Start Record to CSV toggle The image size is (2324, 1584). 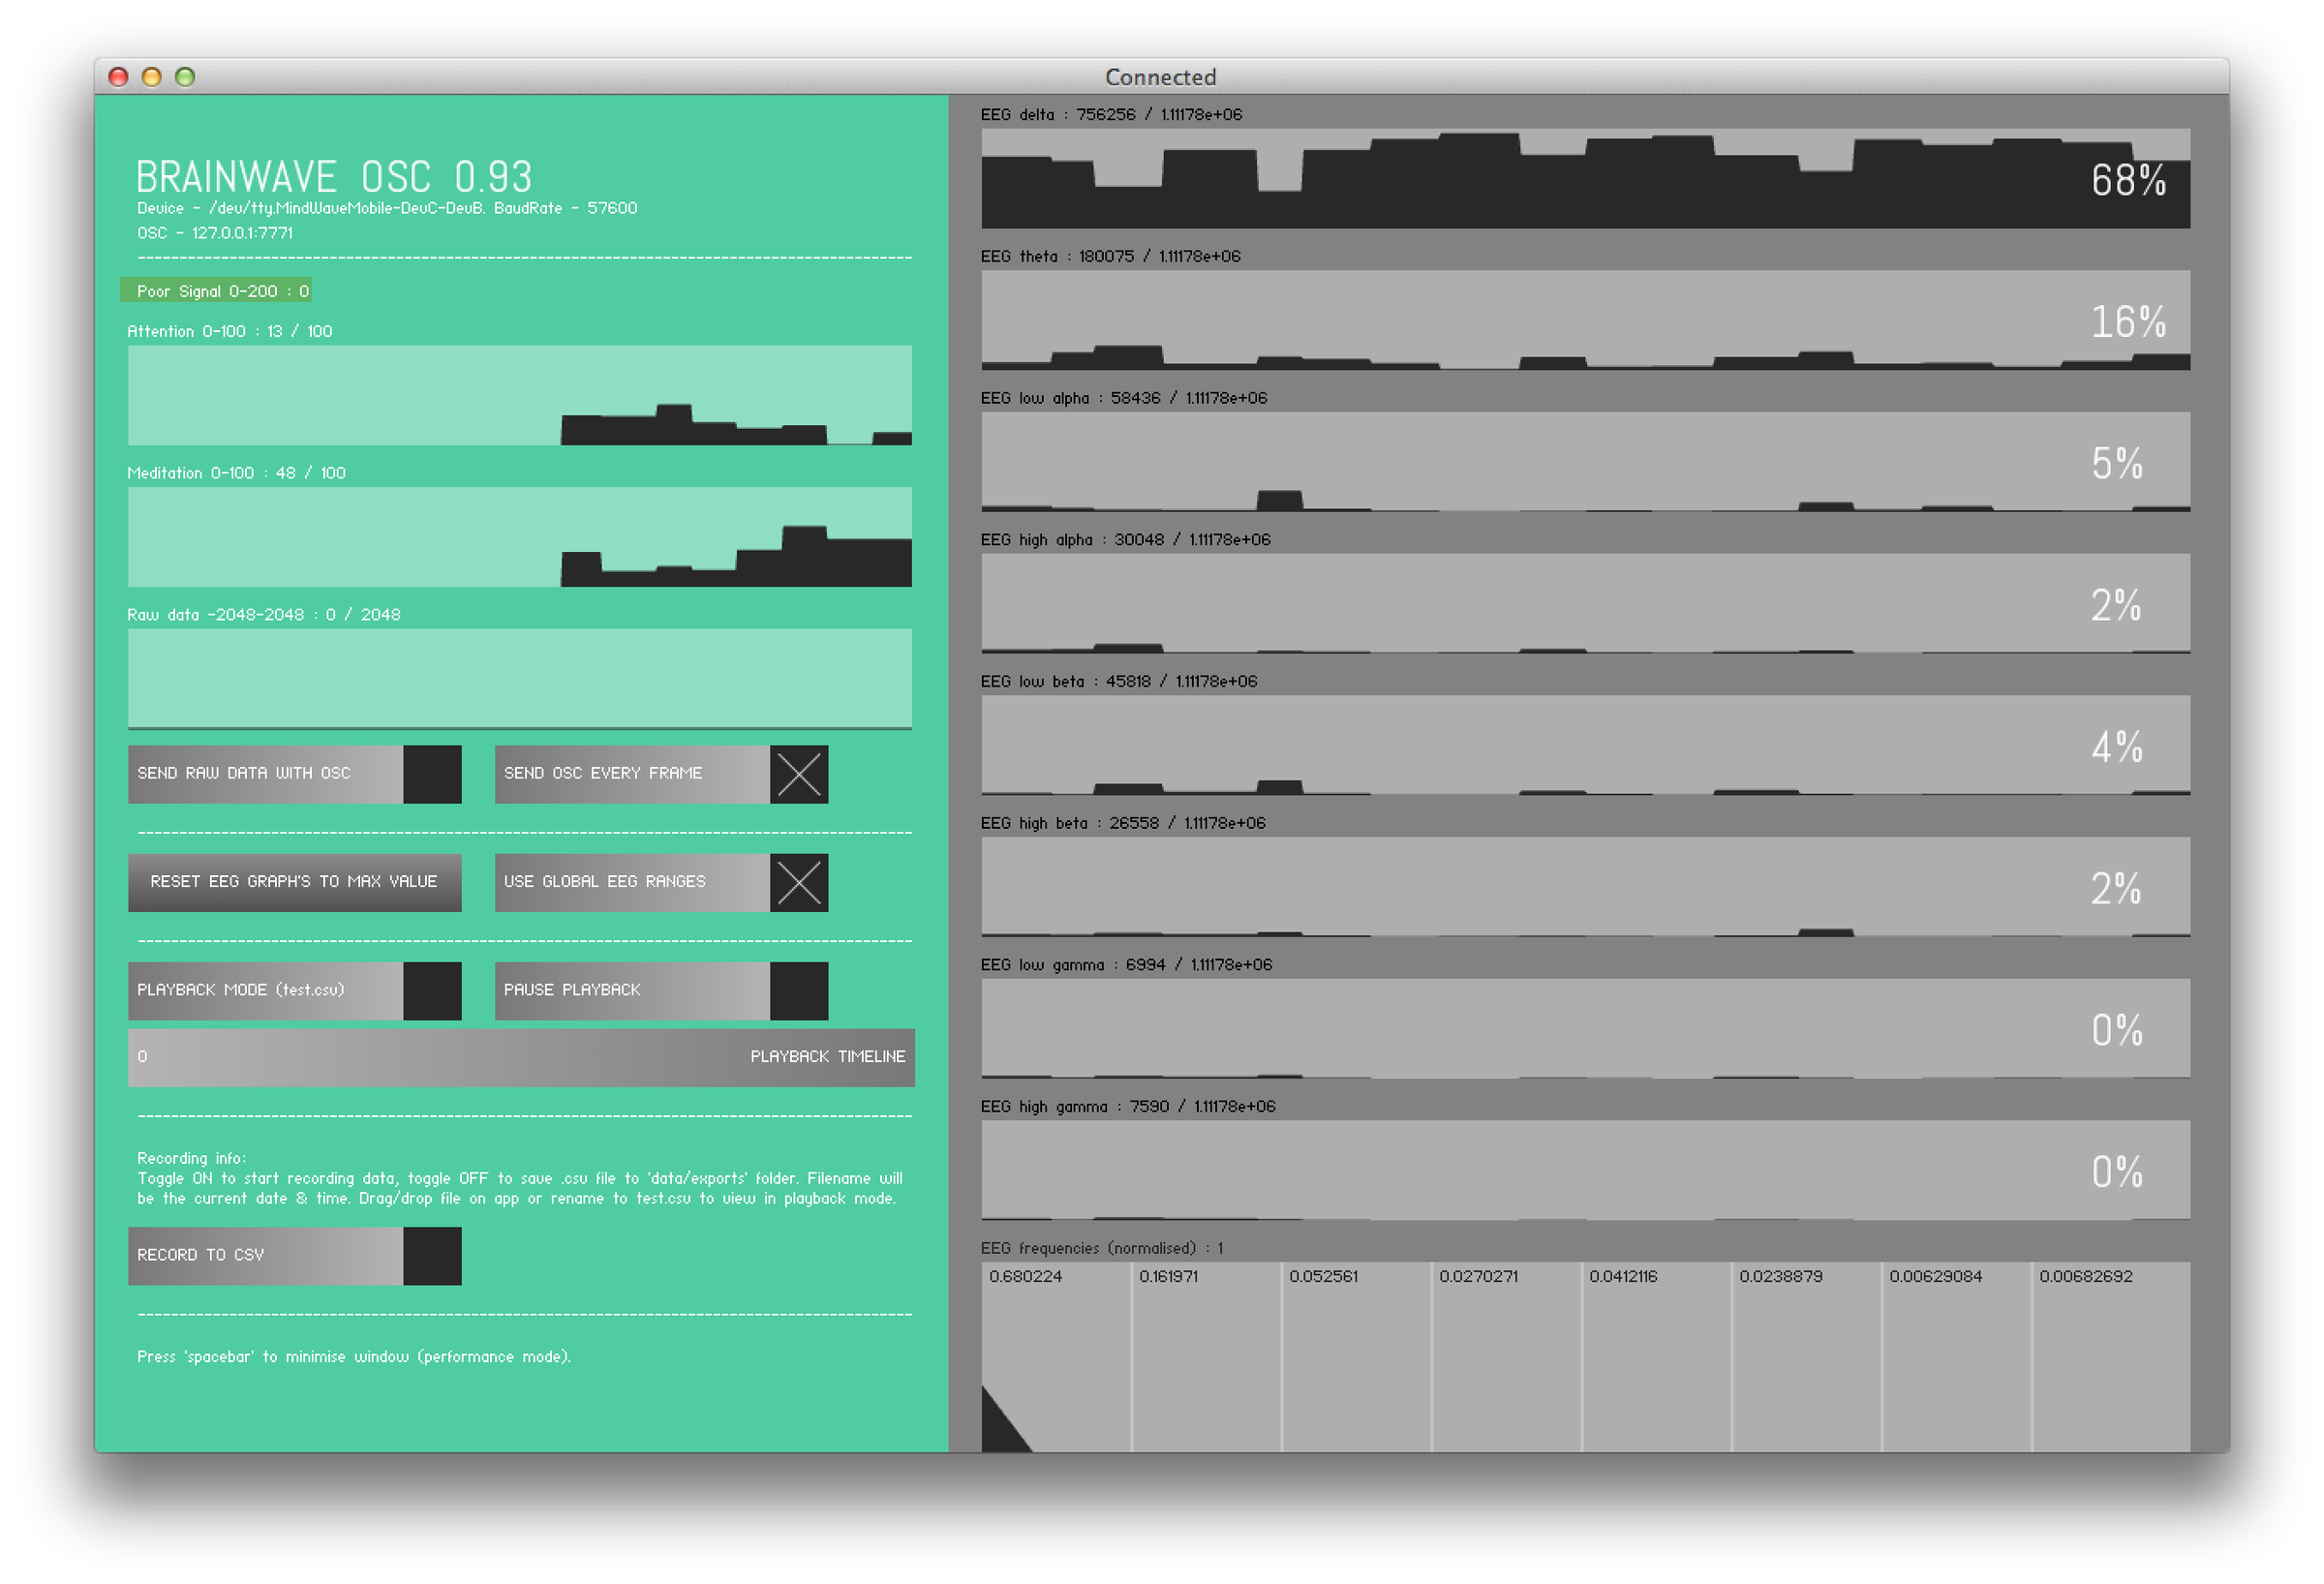tap(432, 1255)
